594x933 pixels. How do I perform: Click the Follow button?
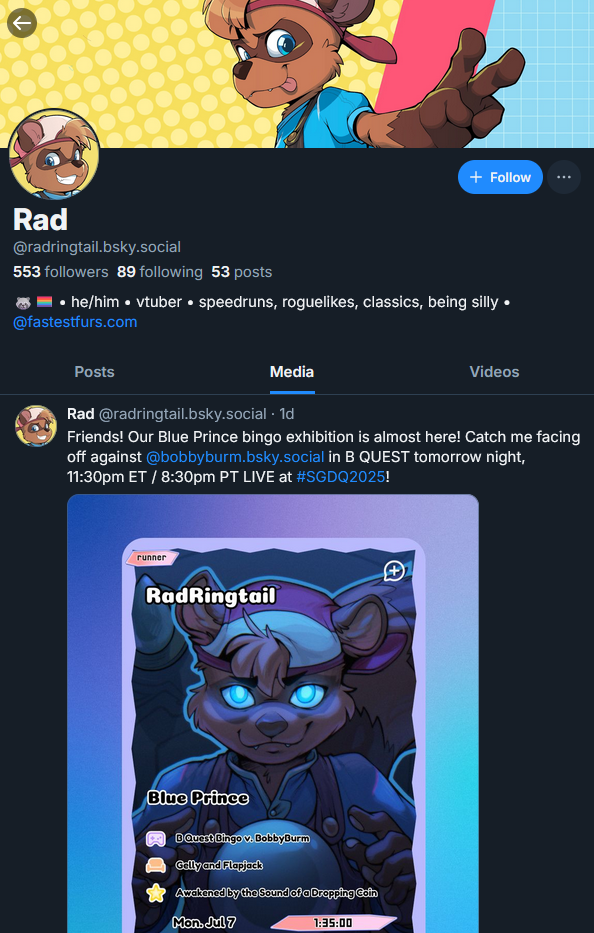point(500,177)
